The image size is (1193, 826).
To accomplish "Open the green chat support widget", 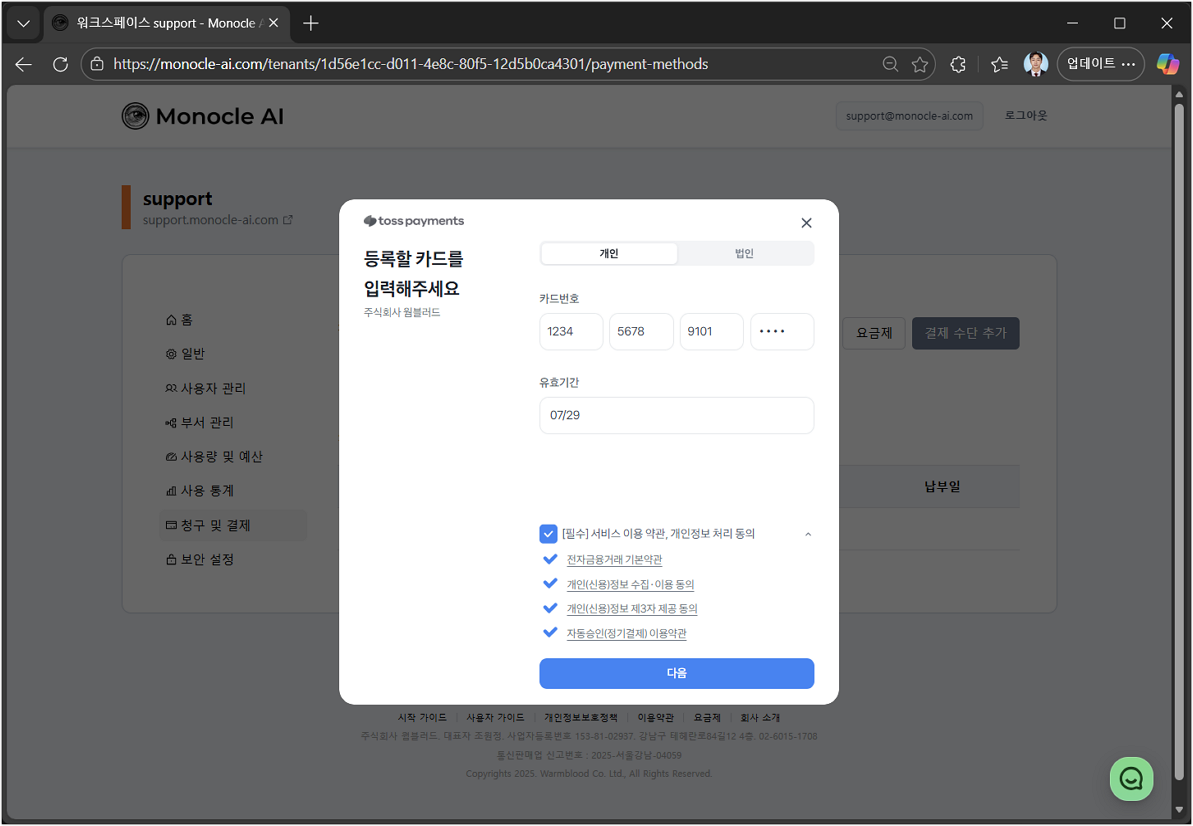I will click(1131, 778).
